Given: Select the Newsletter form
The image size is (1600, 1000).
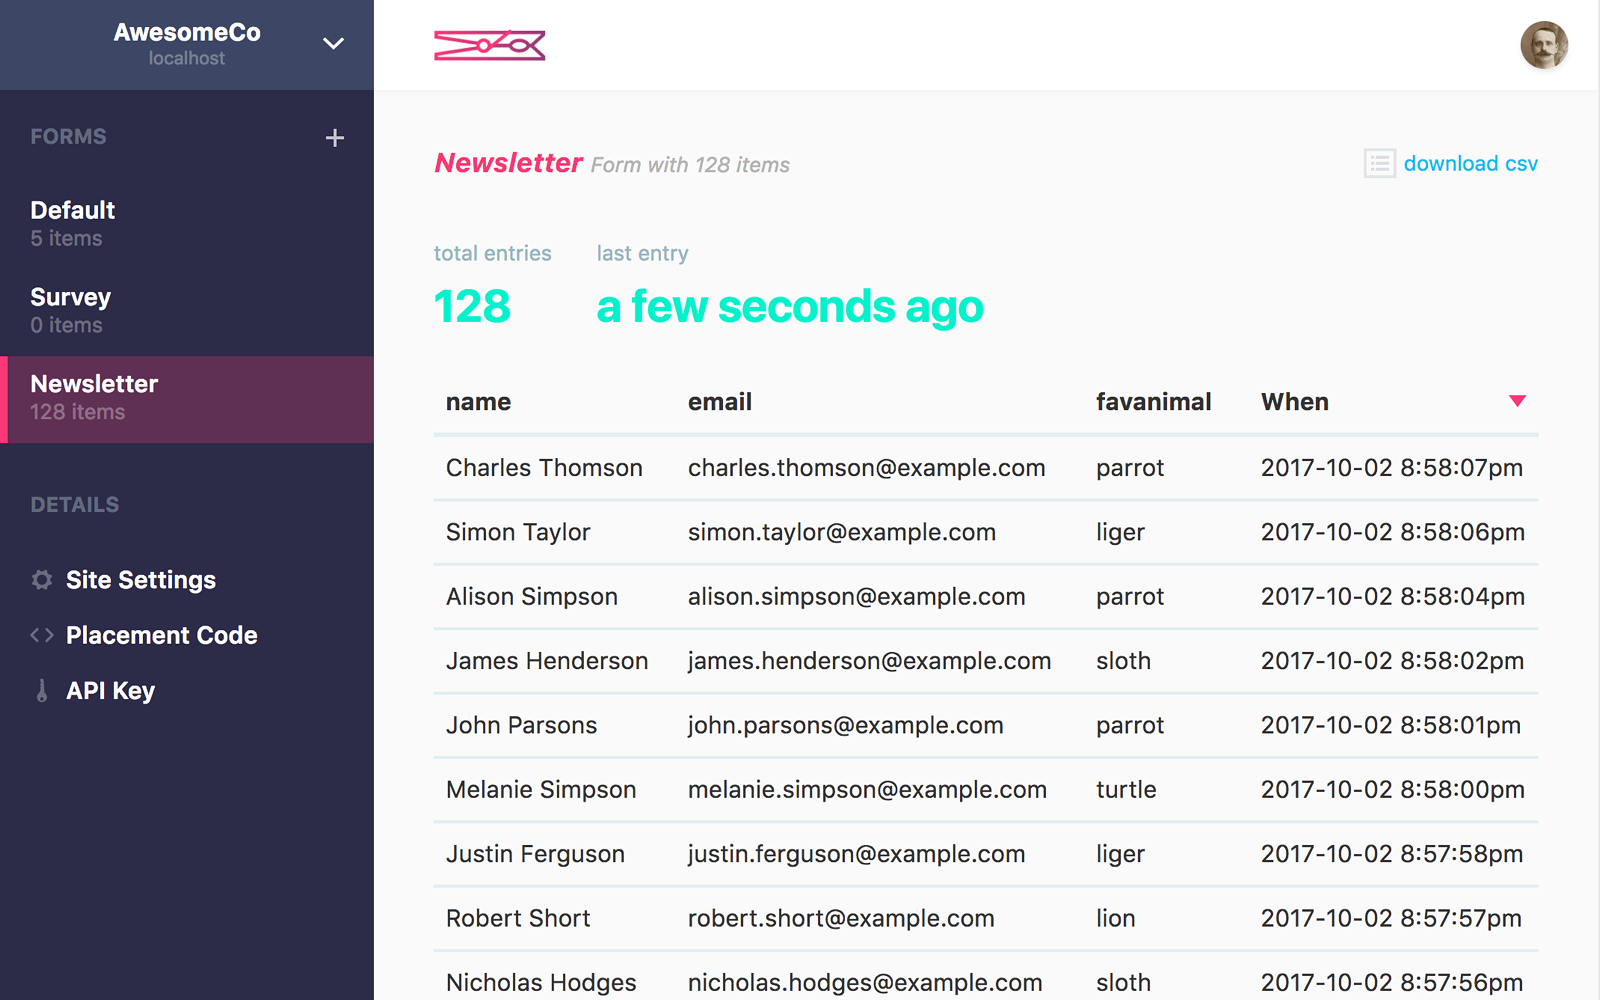Looking at the screenshot, I should pos(187,399).
